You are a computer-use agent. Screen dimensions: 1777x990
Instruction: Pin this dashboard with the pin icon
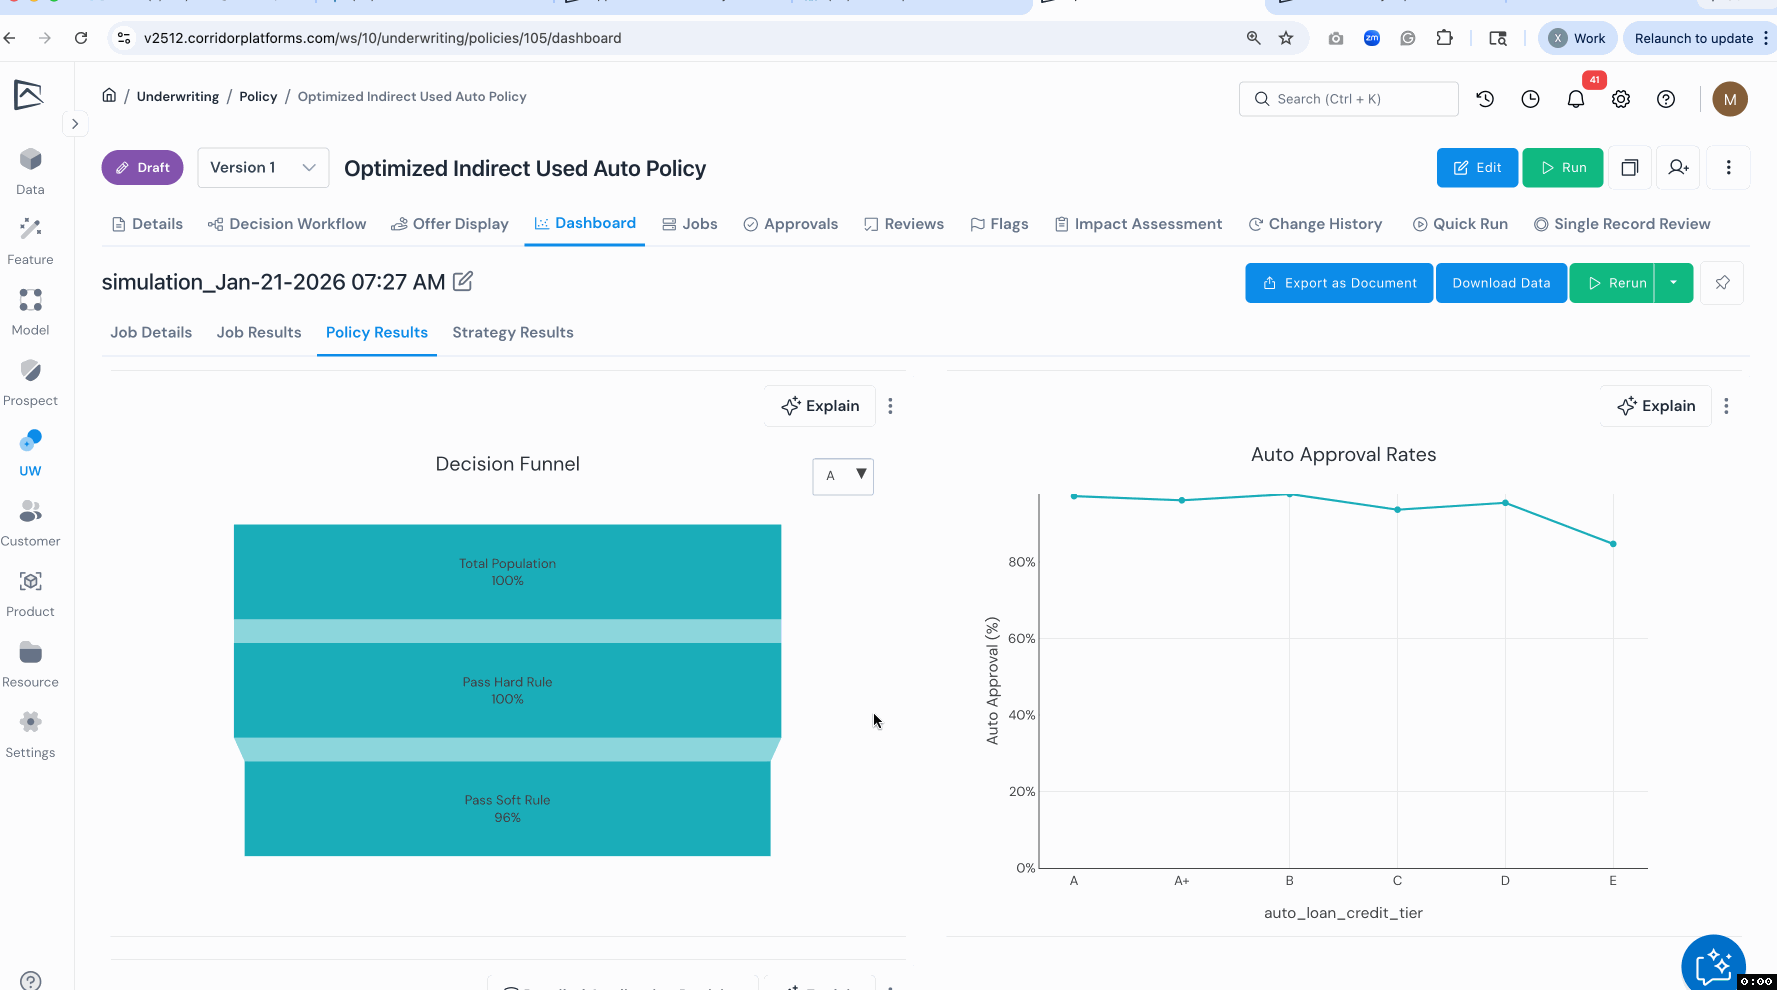(1722, 283)
